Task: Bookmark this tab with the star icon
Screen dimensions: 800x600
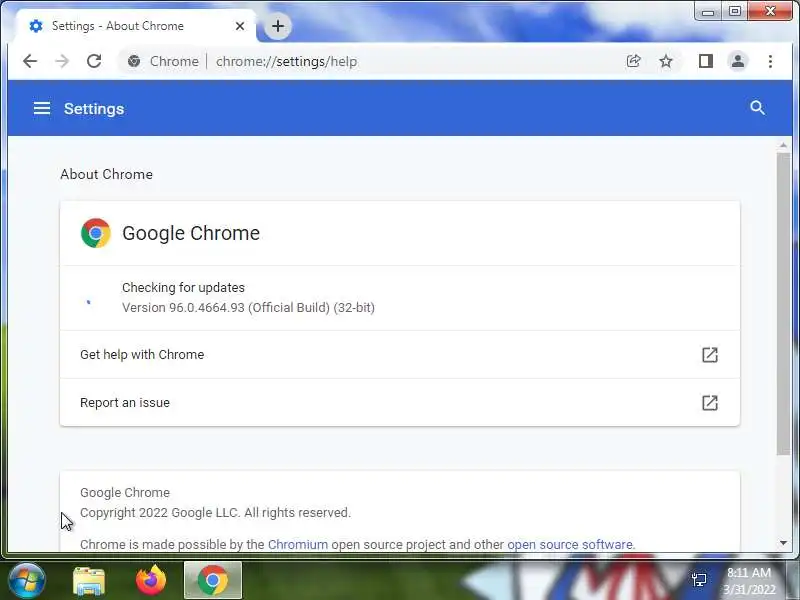Action: pos(666,61)
